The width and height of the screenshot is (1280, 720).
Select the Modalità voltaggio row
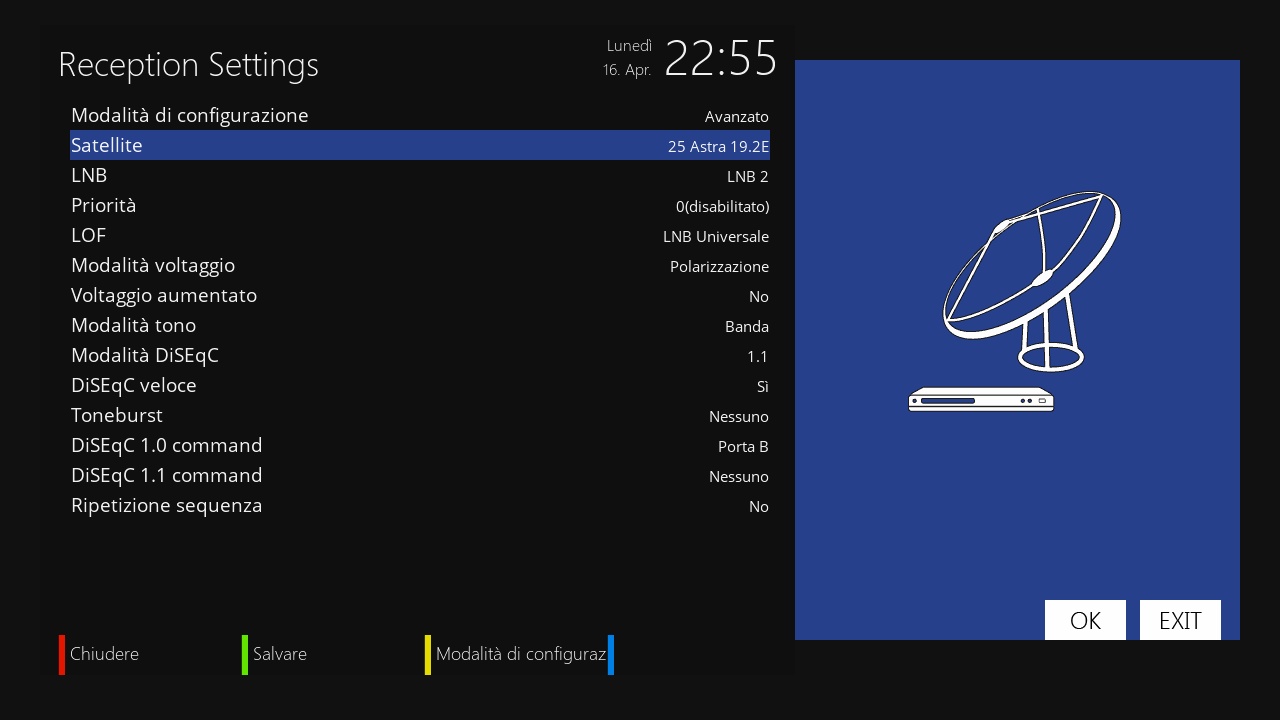click(x=420, y=265)
